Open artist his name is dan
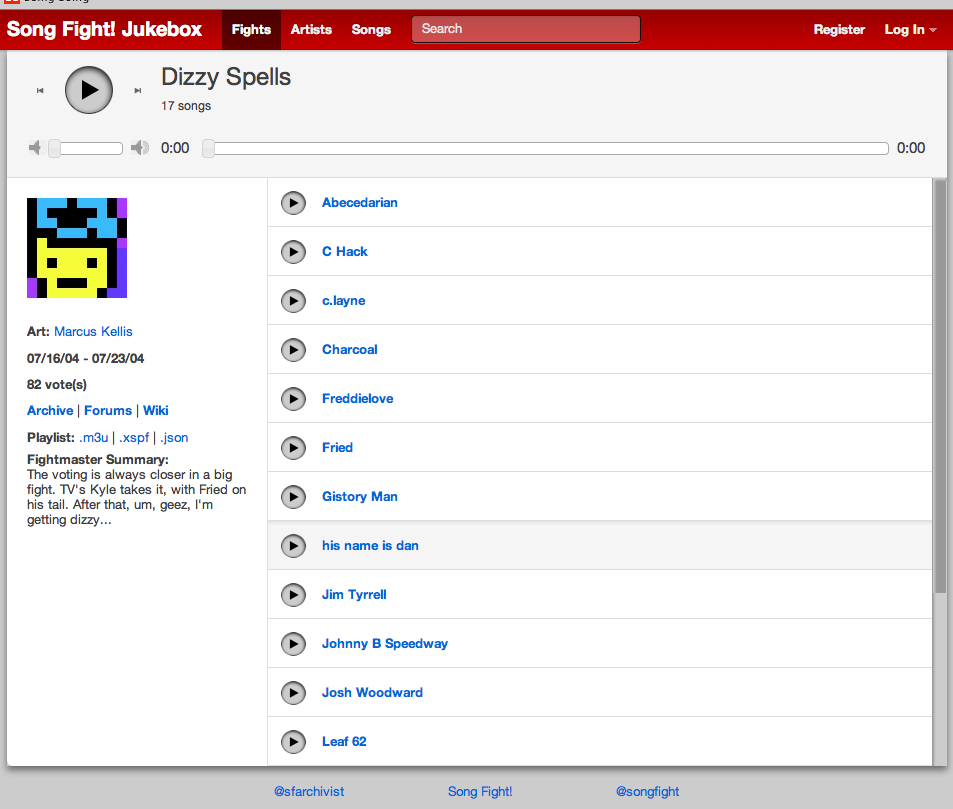953x809 pixels. point(370,546)
